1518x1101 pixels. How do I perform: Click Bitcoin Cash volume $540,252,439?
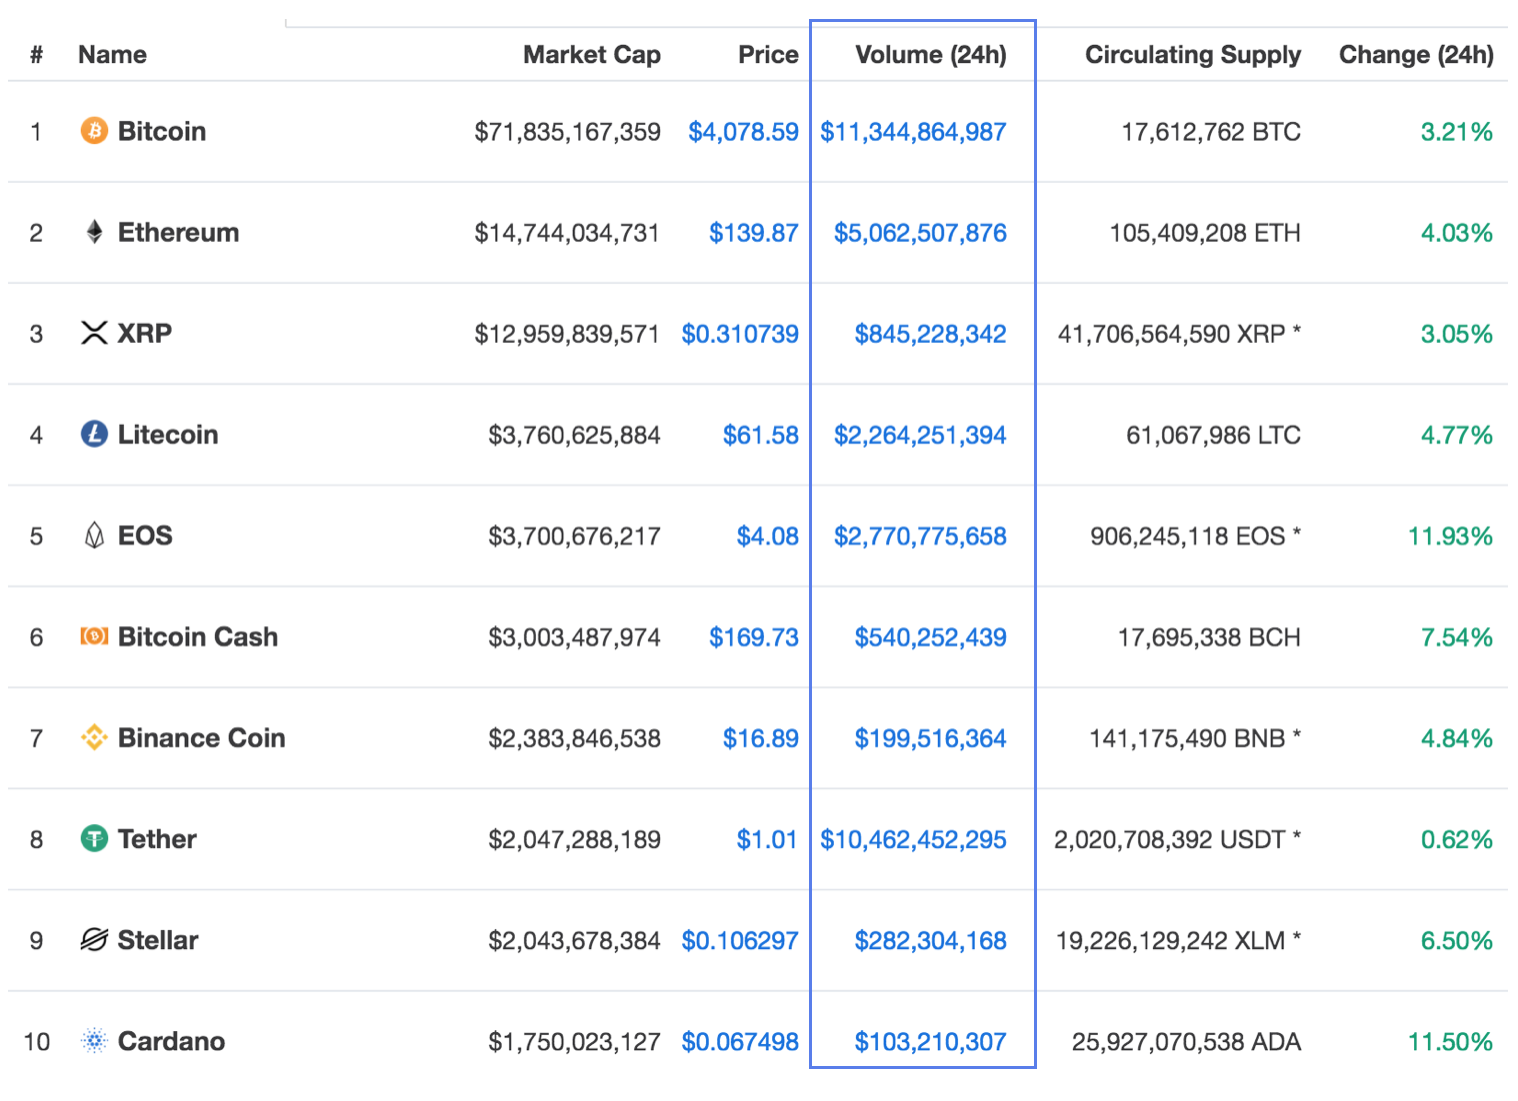tap(930, 636)
